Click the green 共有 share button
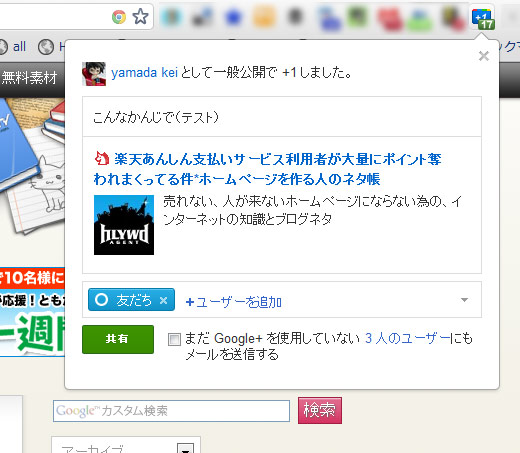Image resolution: width=520 pixels, height=453 pixels. coord(118,339)
